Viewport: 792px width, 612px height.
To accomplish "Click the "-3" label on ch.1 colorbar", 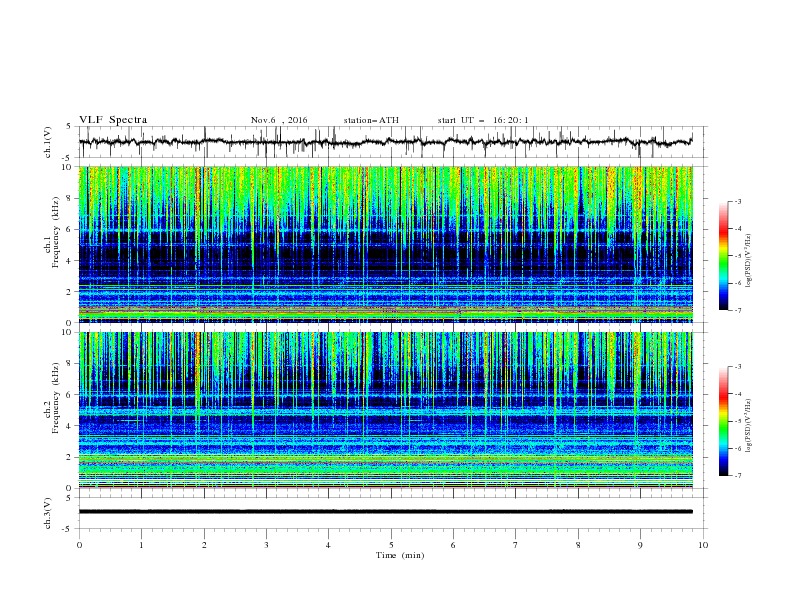I will tap(737, 201).
